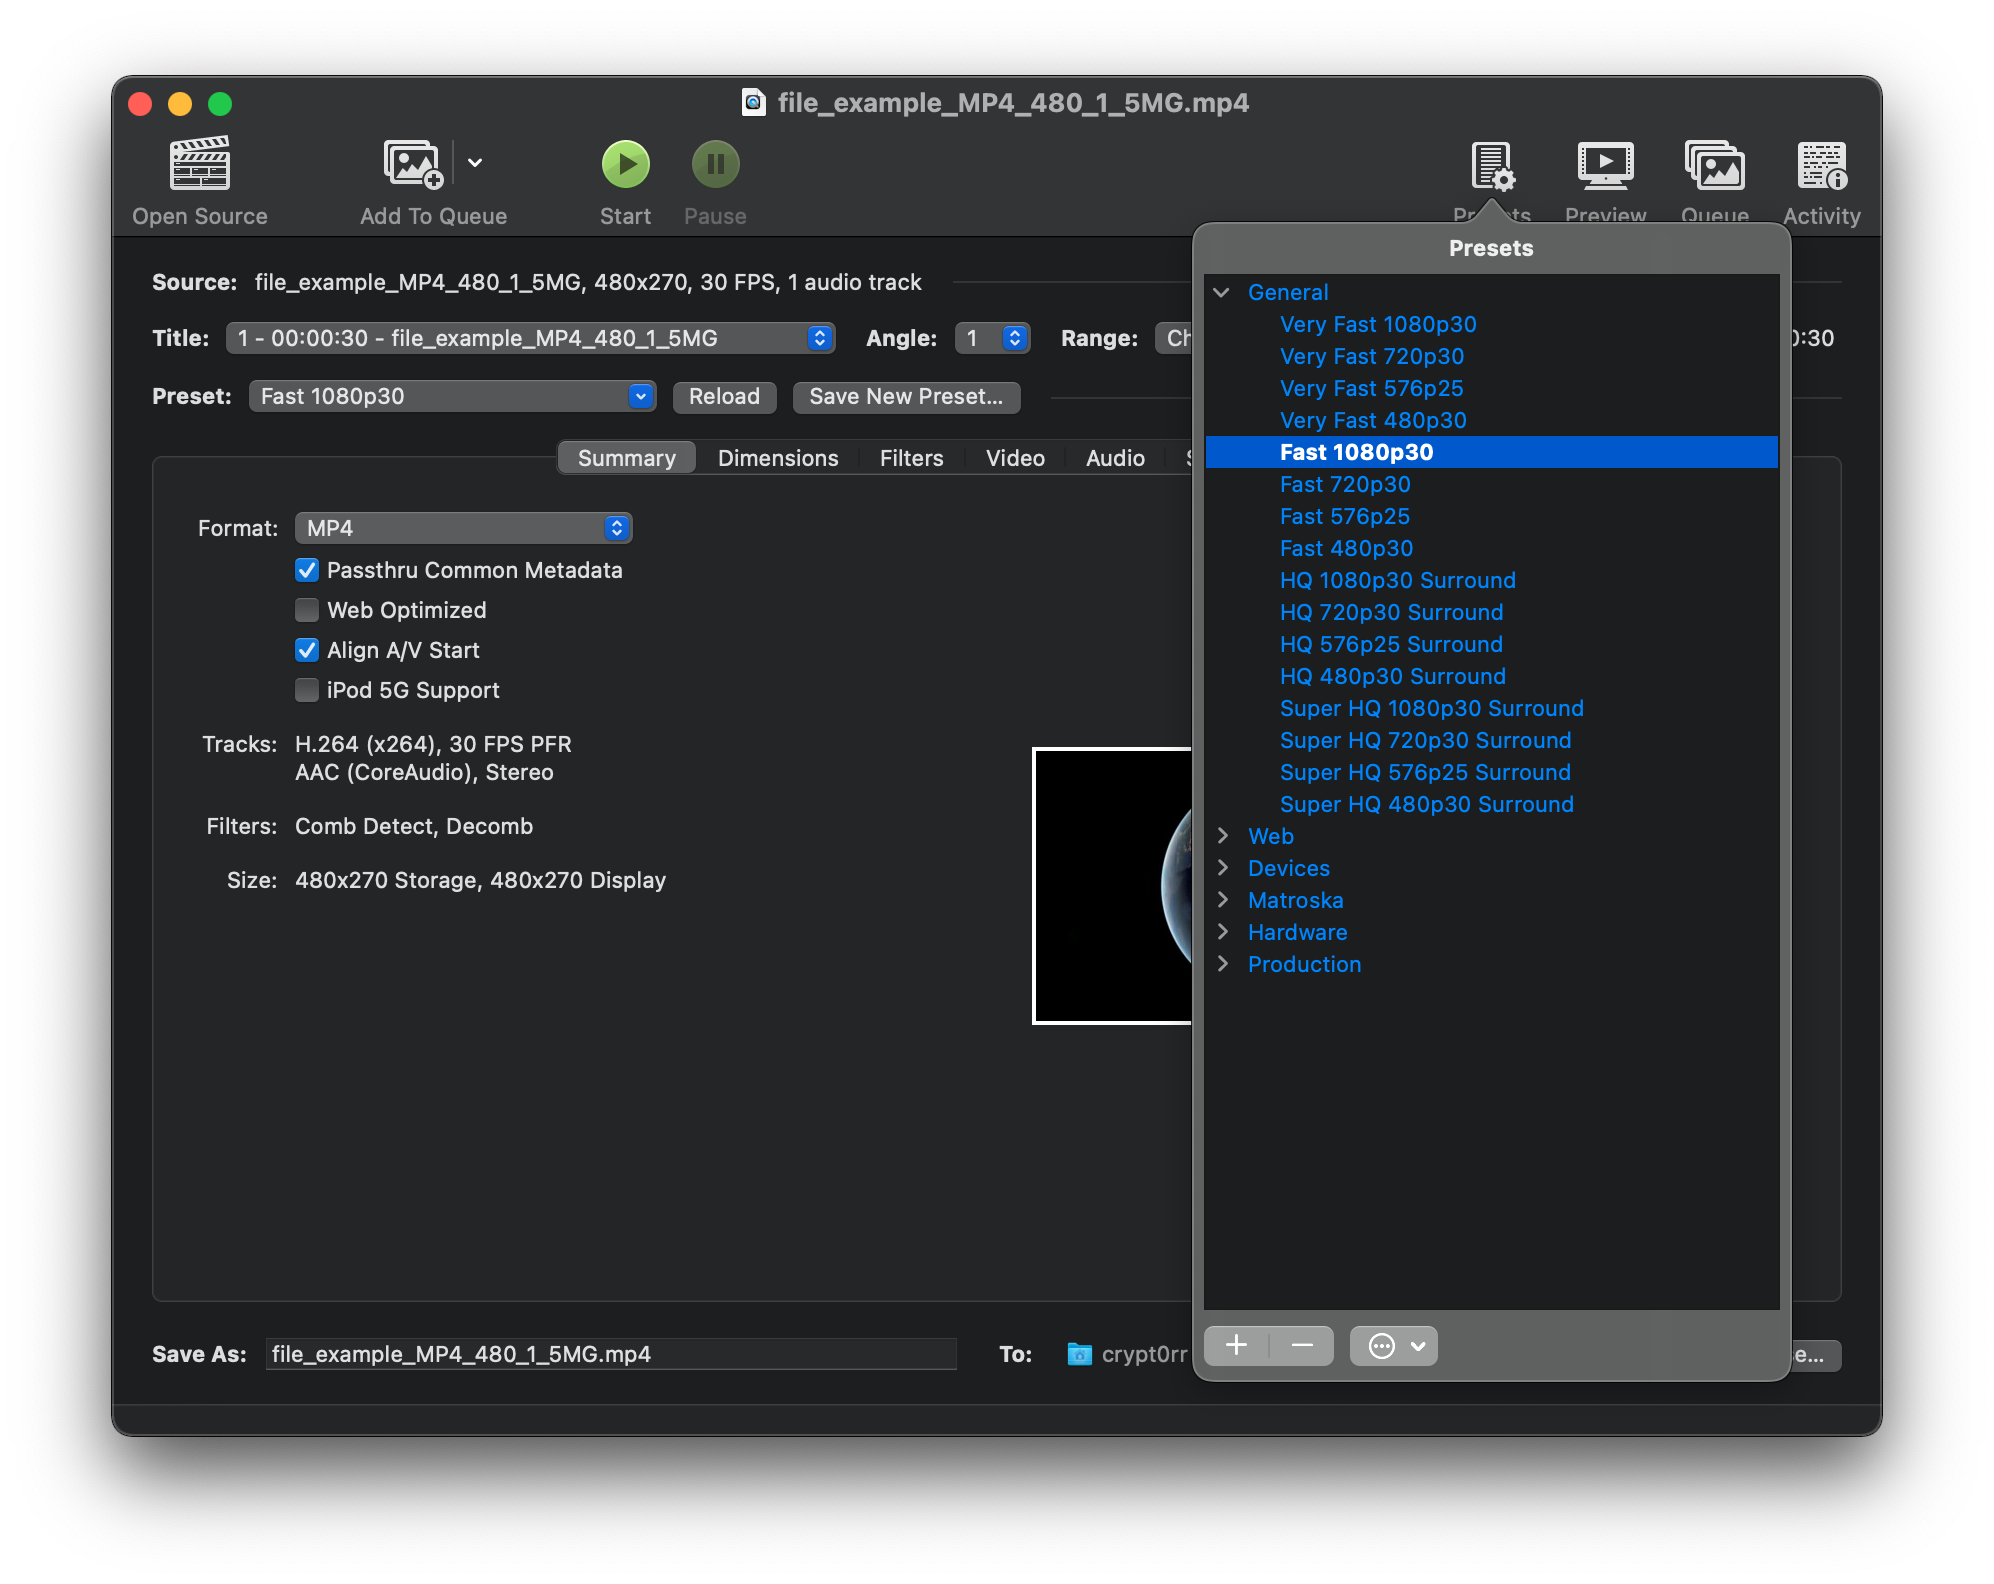The image size is (1994, 1584).
Task: Click the Comb Detect, Decomb filters text
Action: [414, 826]
